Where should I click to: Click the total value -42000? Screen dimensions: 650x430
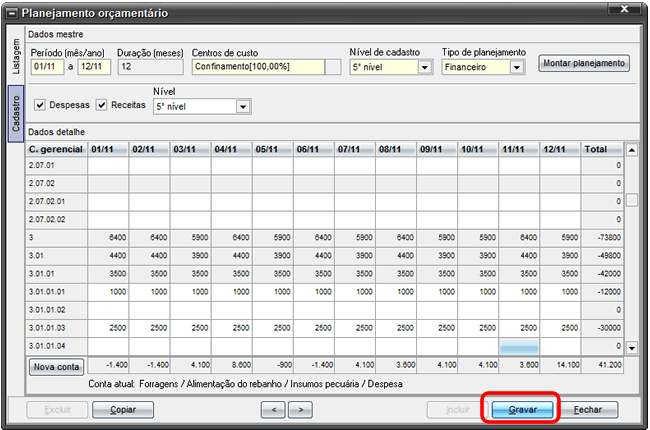(609, 274)
